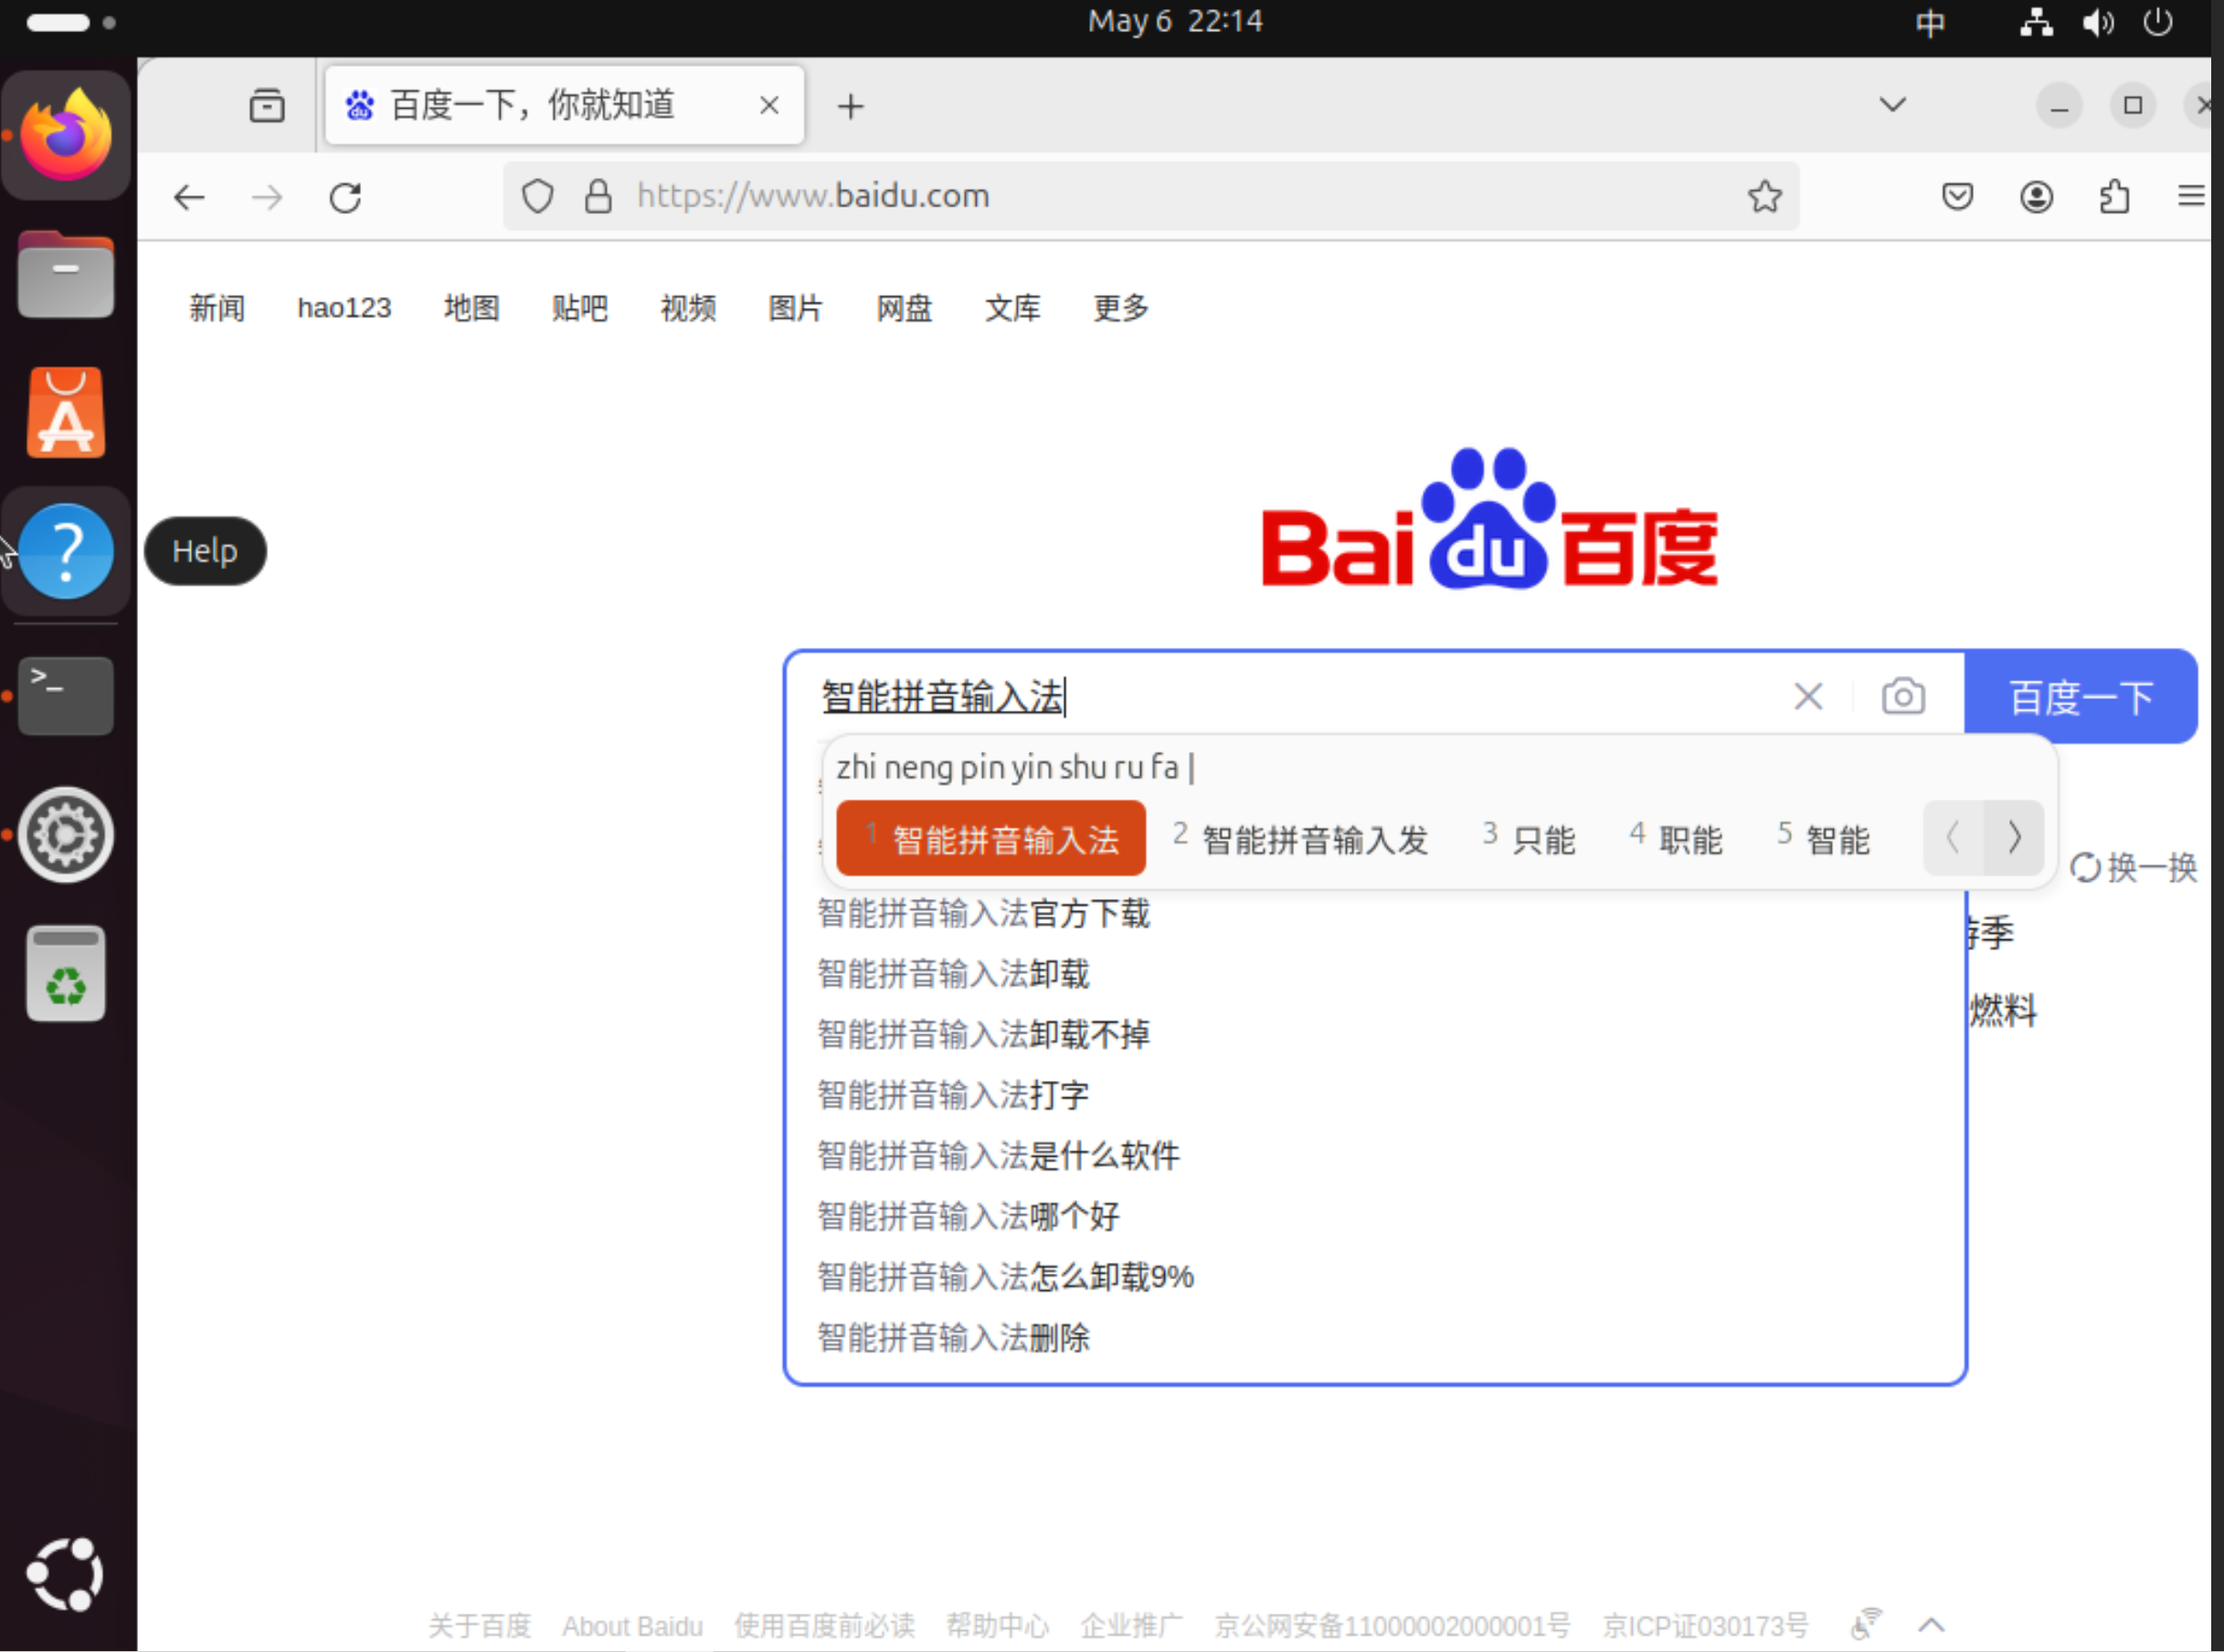
Task: Open the network status indicator
Action: 2036,22
